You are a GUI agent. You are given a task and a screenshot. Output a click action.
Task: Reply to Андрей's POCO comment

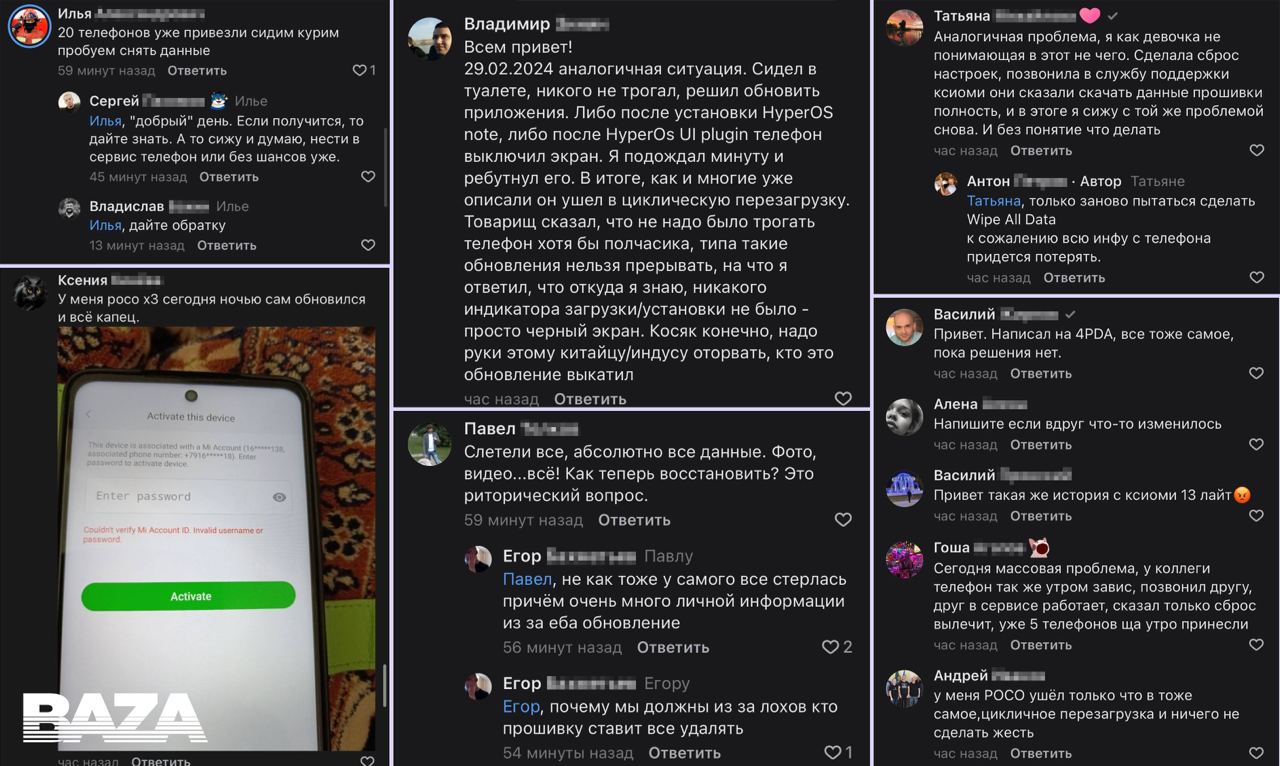(1040, 754)
